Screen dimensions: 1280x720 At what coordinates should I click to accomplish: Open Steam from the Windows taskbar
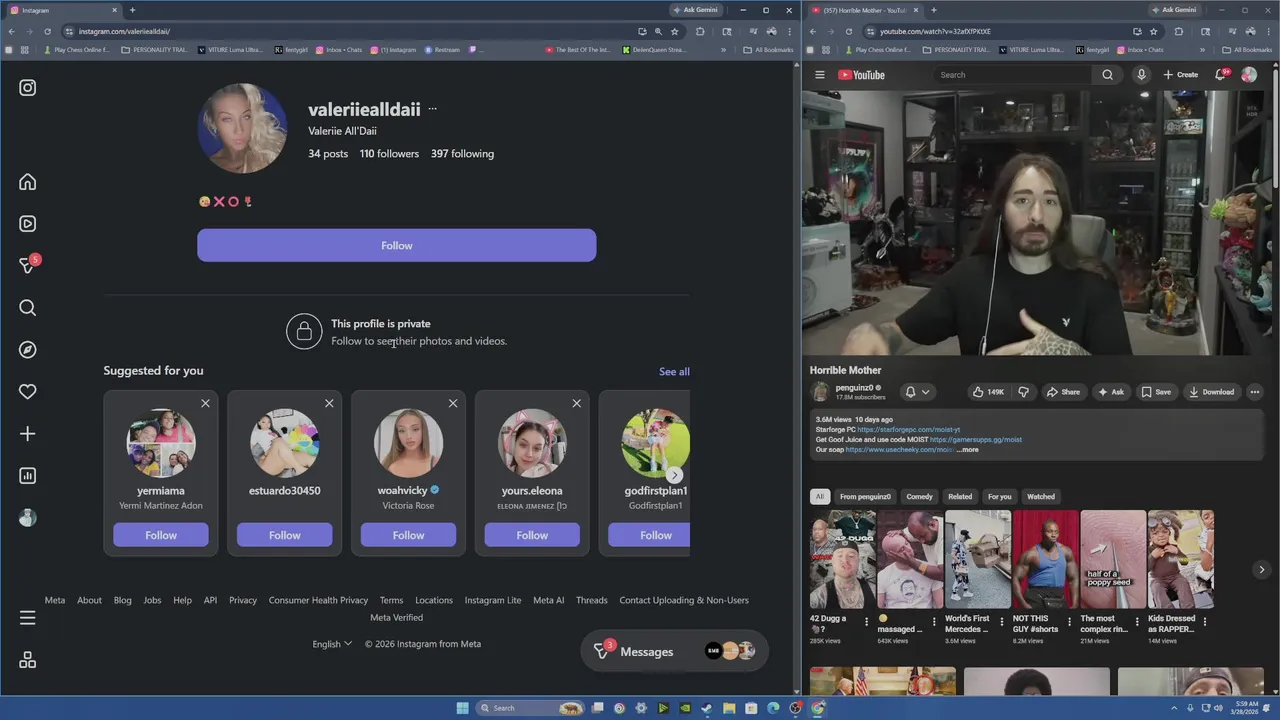pyautogui.click(x=707, y=708)
